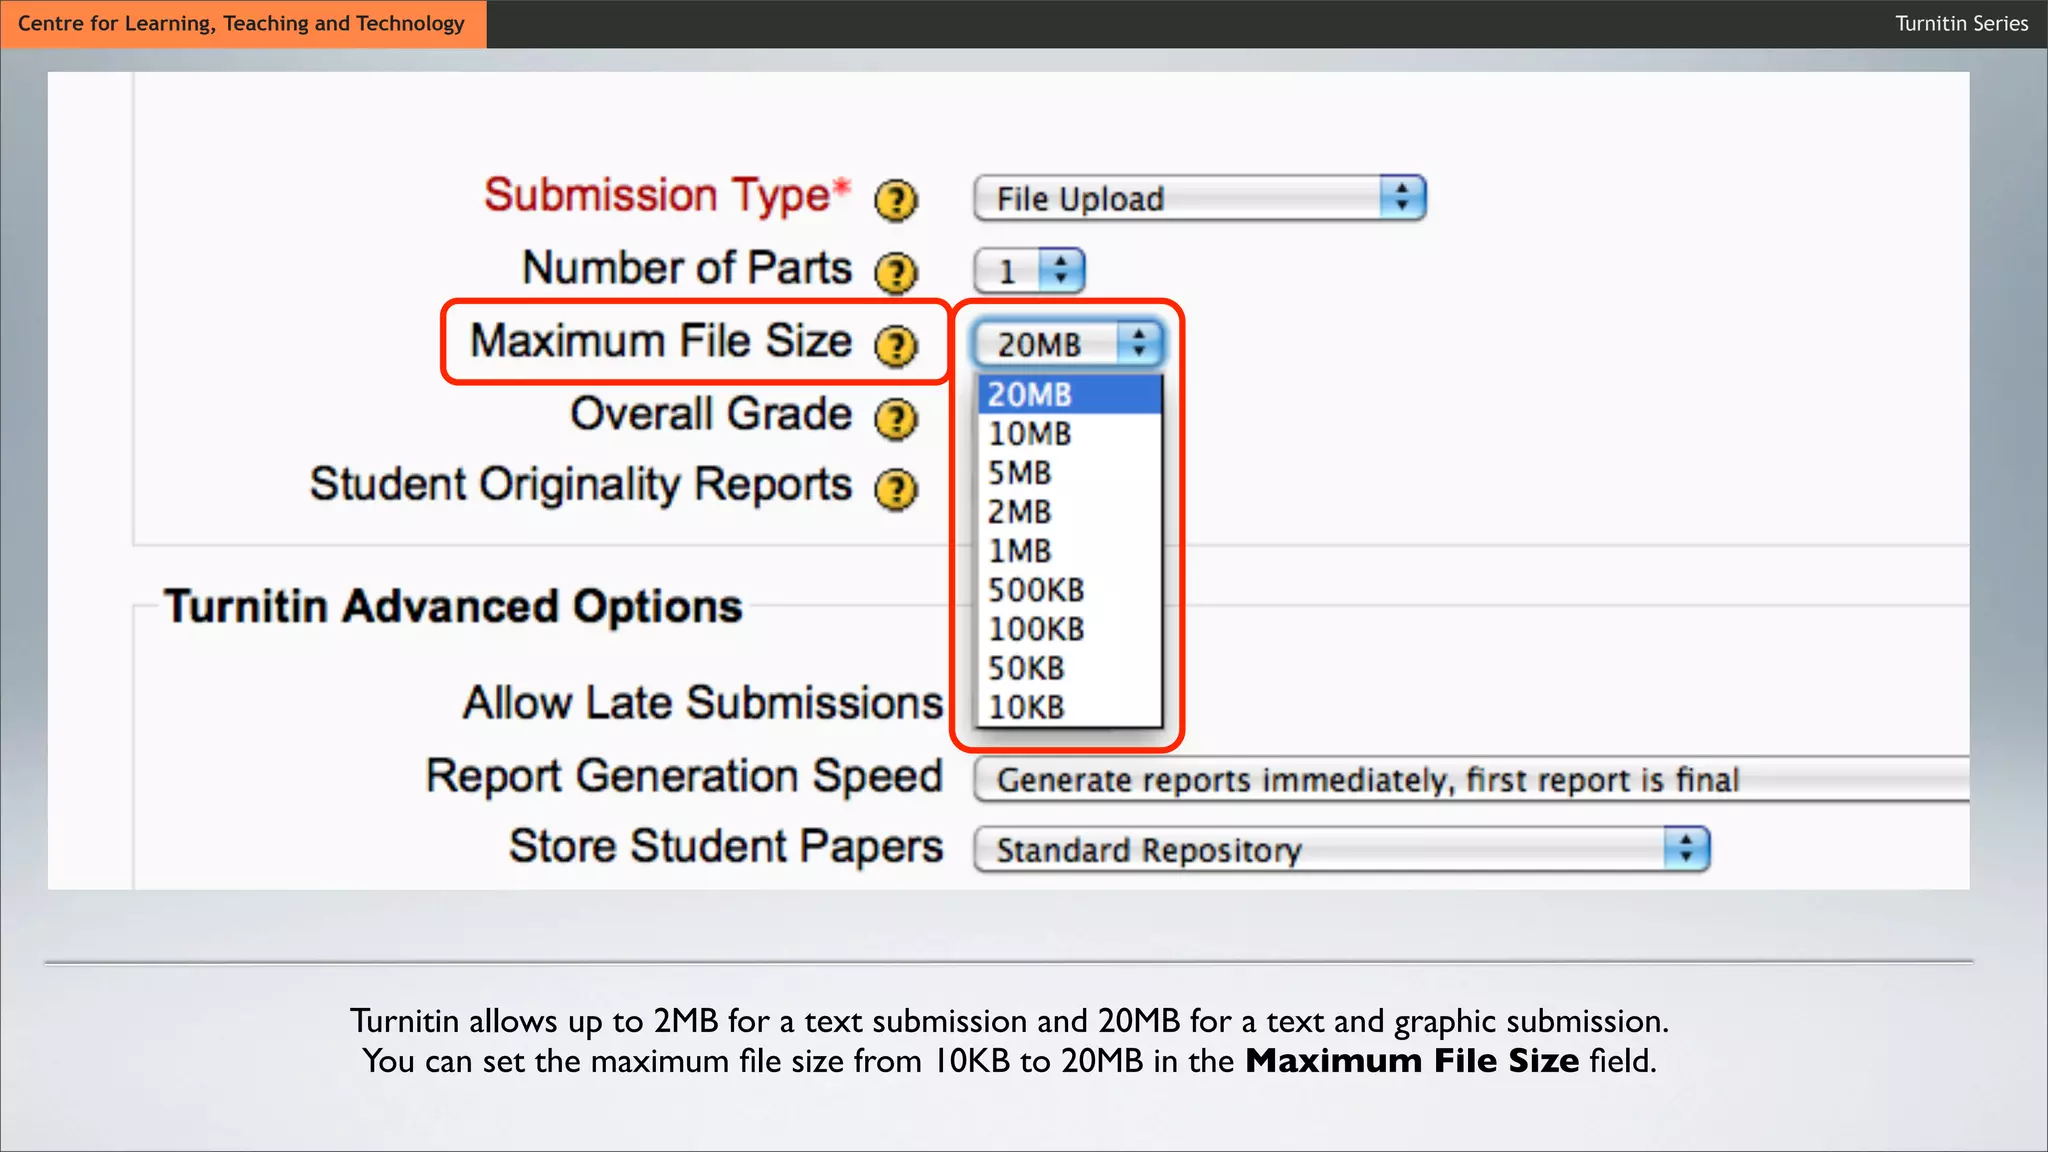Choose 5MB from the file size list

[1069, 473]
